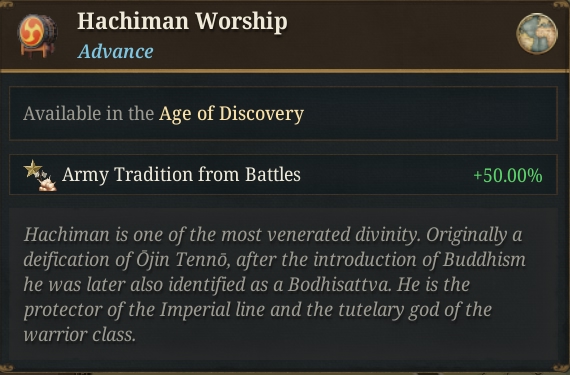Viewport: 570px width, 375px height.
Task: Click the green +50.00% modifier value
Action: [x=508, y=176]
